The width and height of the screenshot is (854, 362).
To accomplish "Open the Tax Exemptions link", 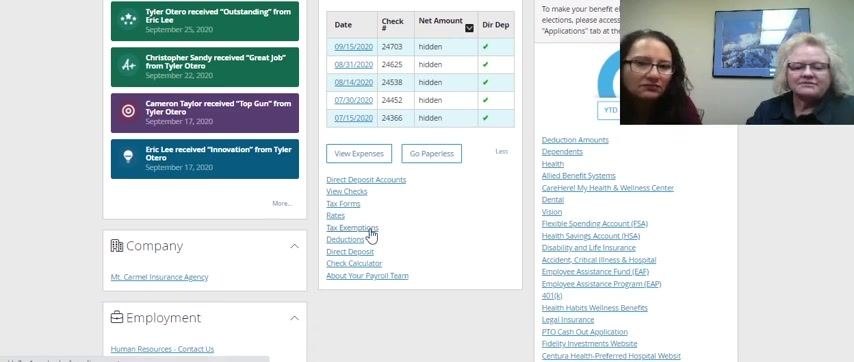I will coord(352,228).
